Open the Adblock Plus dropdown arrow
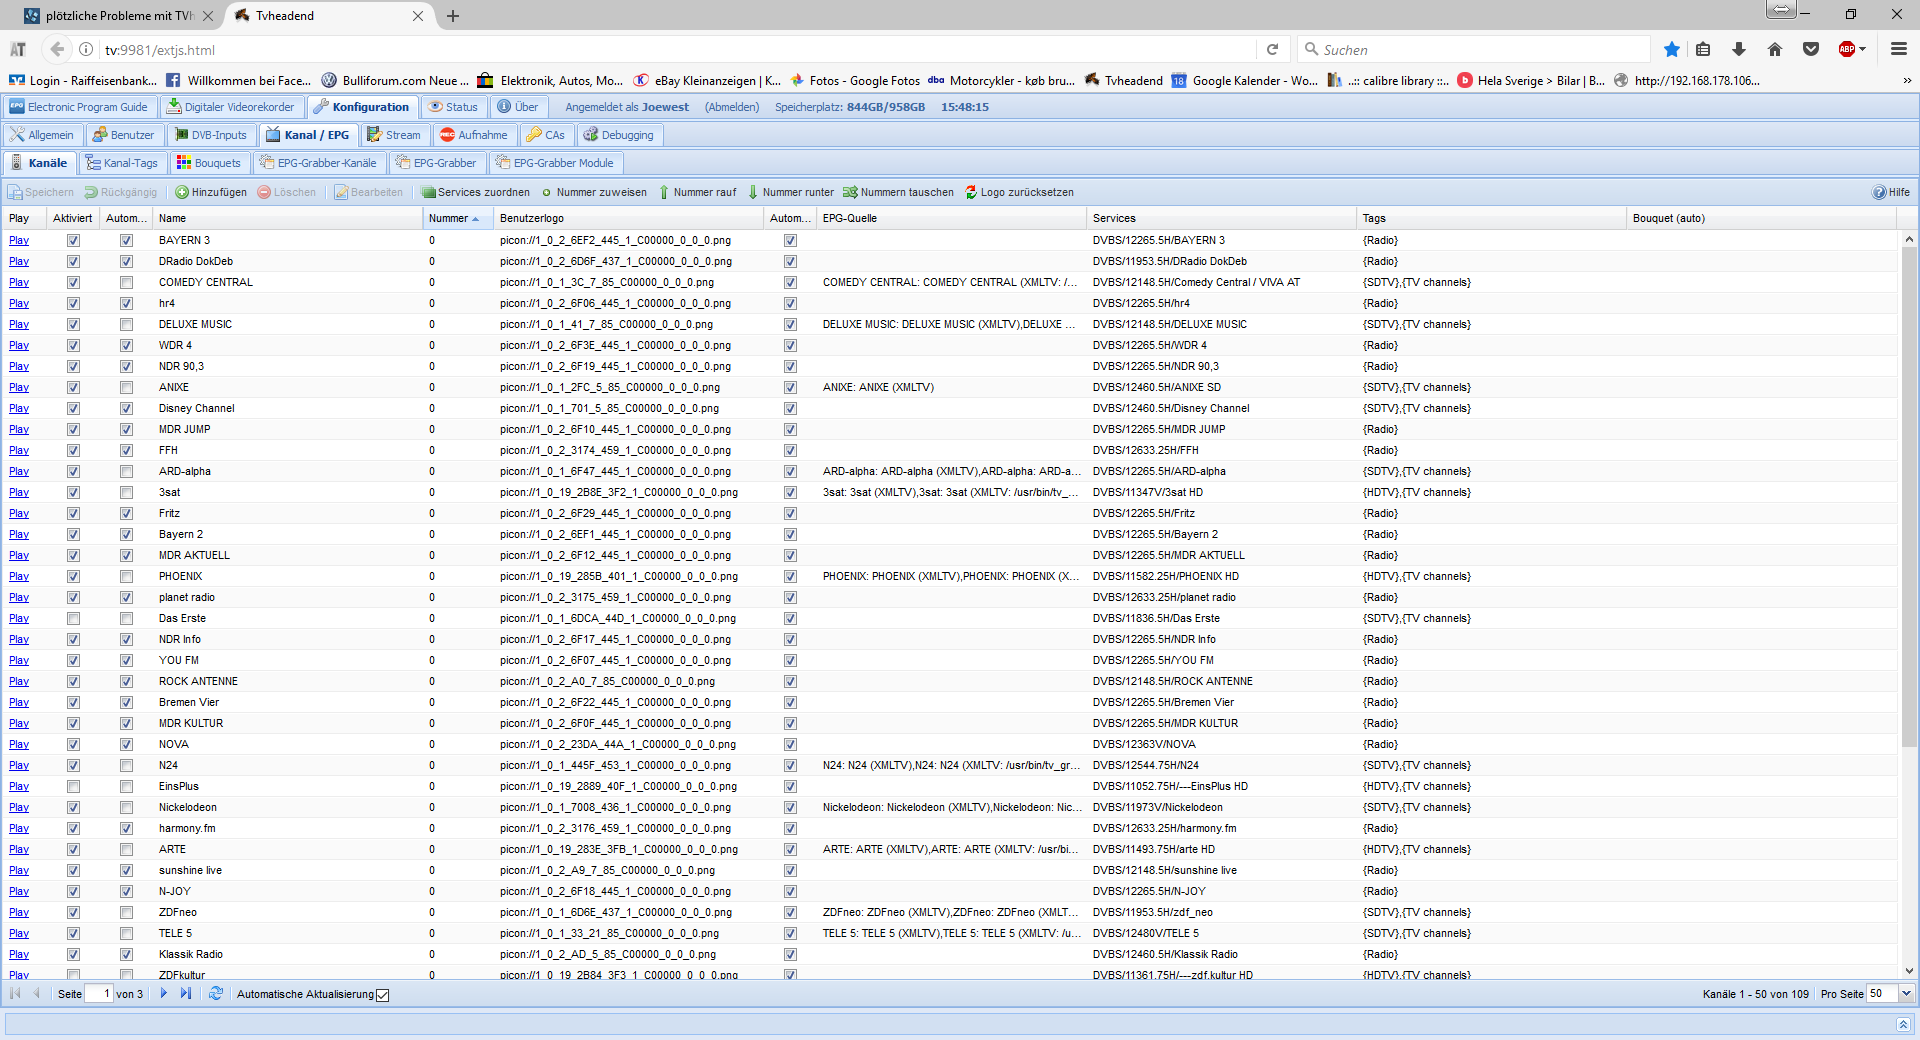 (x=1863, y=49)
